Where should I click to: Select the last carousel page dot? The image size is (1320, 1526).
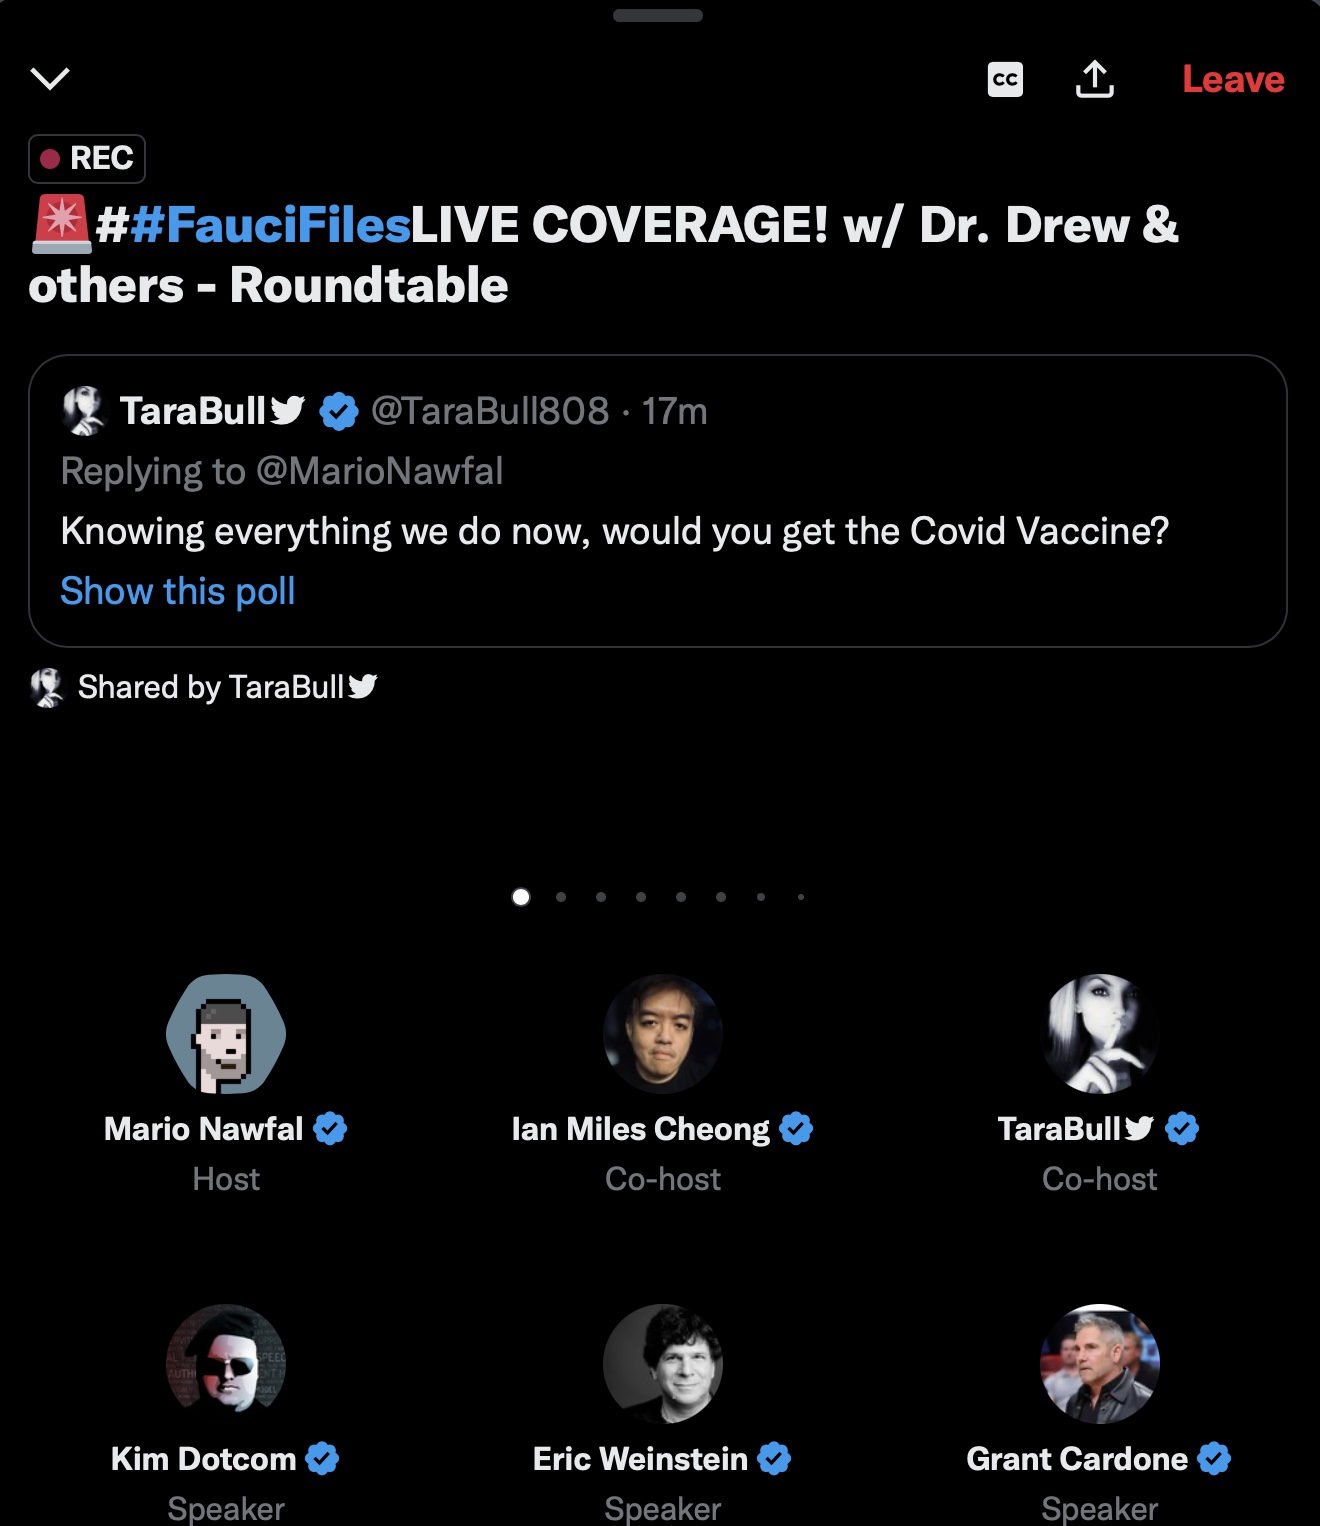point(801,897)
